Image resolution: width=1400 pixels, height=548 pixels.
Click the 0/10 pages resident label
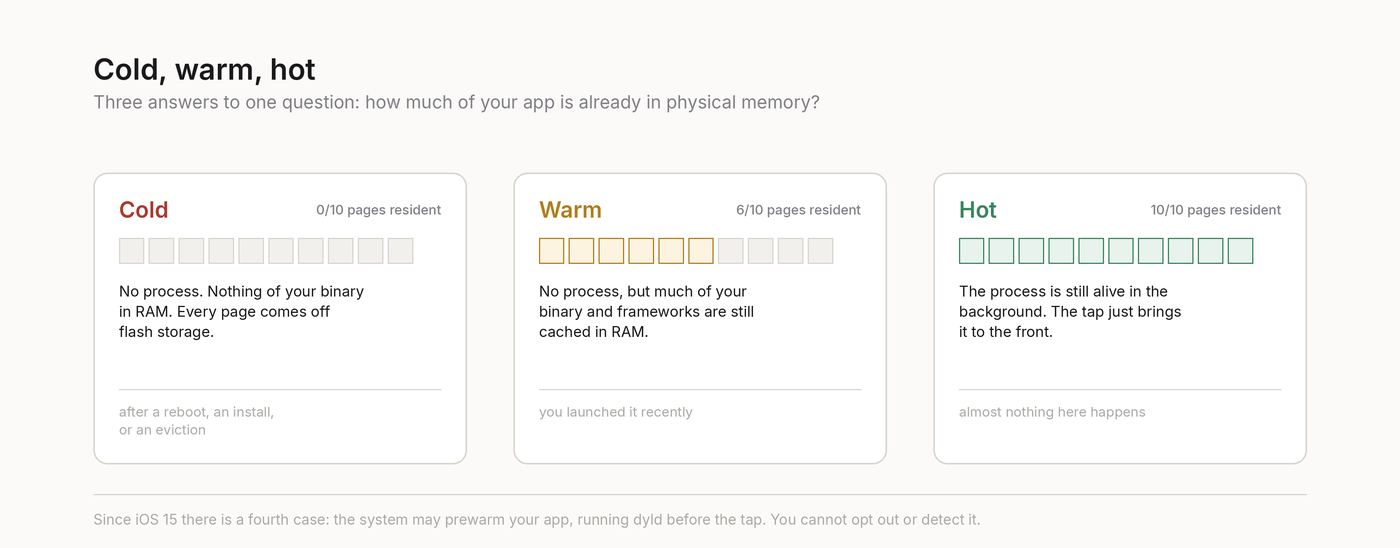[x=378, y=210]
